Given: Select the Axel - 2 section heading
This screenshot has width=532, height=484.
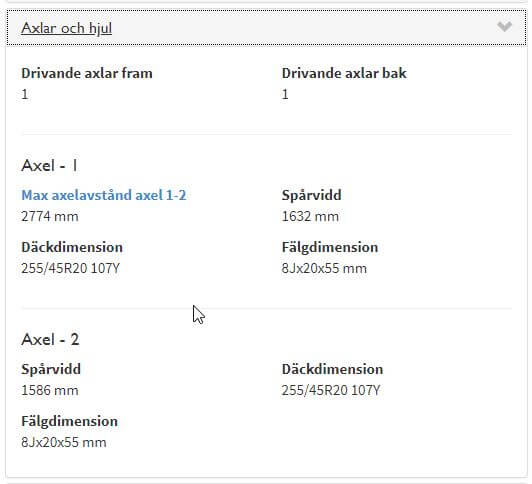Looking at the screenshot, I should (x=50, y=339).
